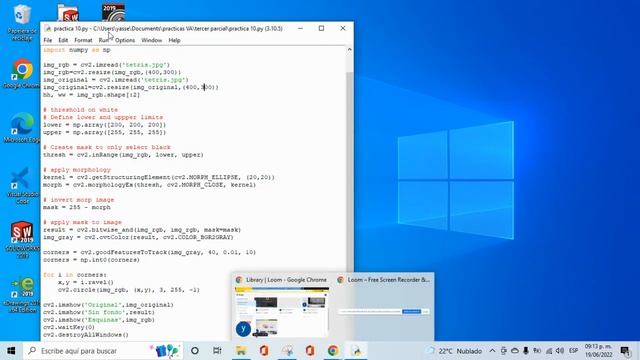Click the line 'x,y = i.ravel()'
This screenshot has width=640, height=360.
click(86, 282)
